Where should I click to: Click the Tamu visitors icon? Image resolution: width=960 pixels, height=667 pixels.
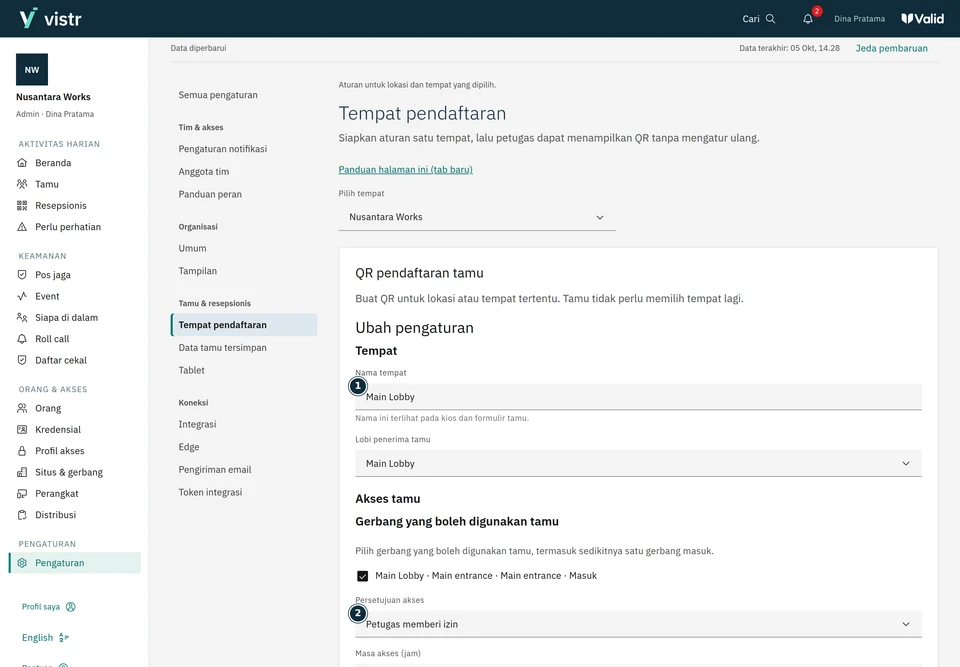pos(22,184)
